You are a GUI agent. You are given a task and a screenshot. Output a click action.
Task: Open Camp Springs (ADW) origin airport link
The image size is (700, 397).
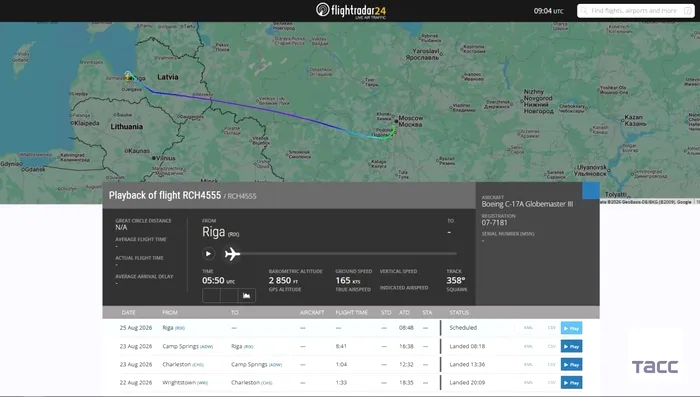(188, 347)
